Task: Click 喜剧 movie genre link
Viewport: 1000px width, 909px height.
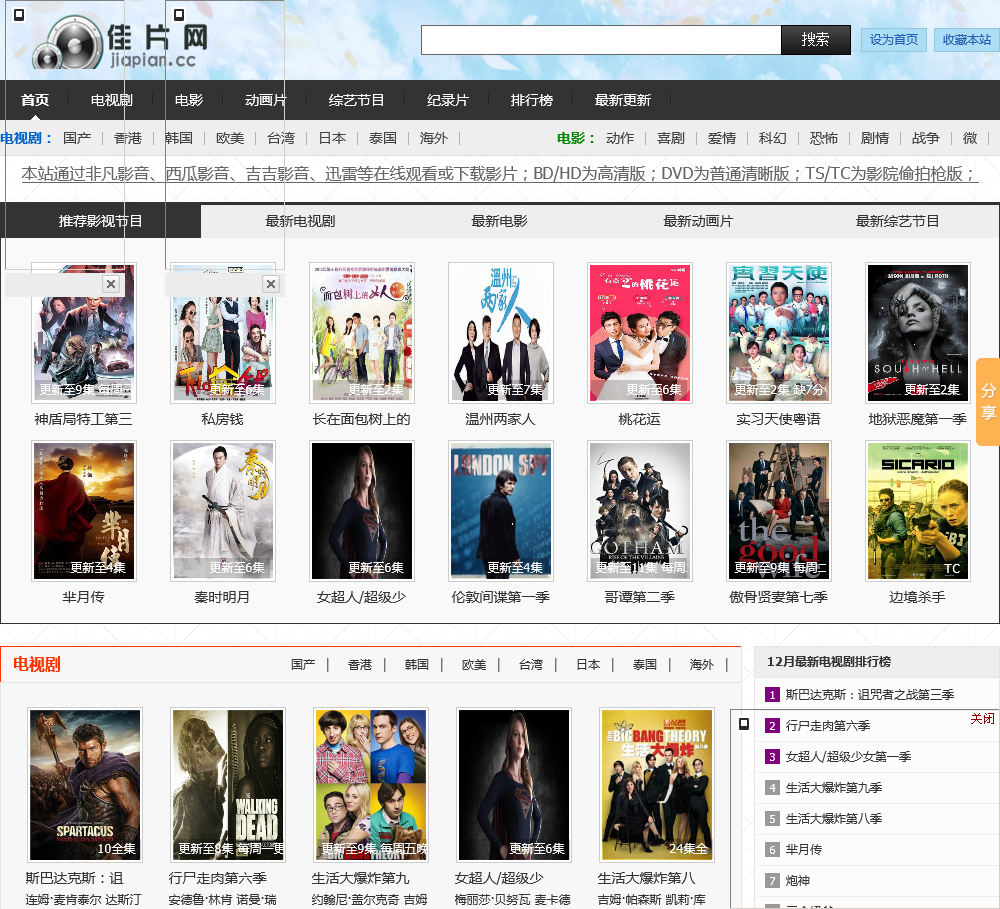Action: [x=671, y=138]
